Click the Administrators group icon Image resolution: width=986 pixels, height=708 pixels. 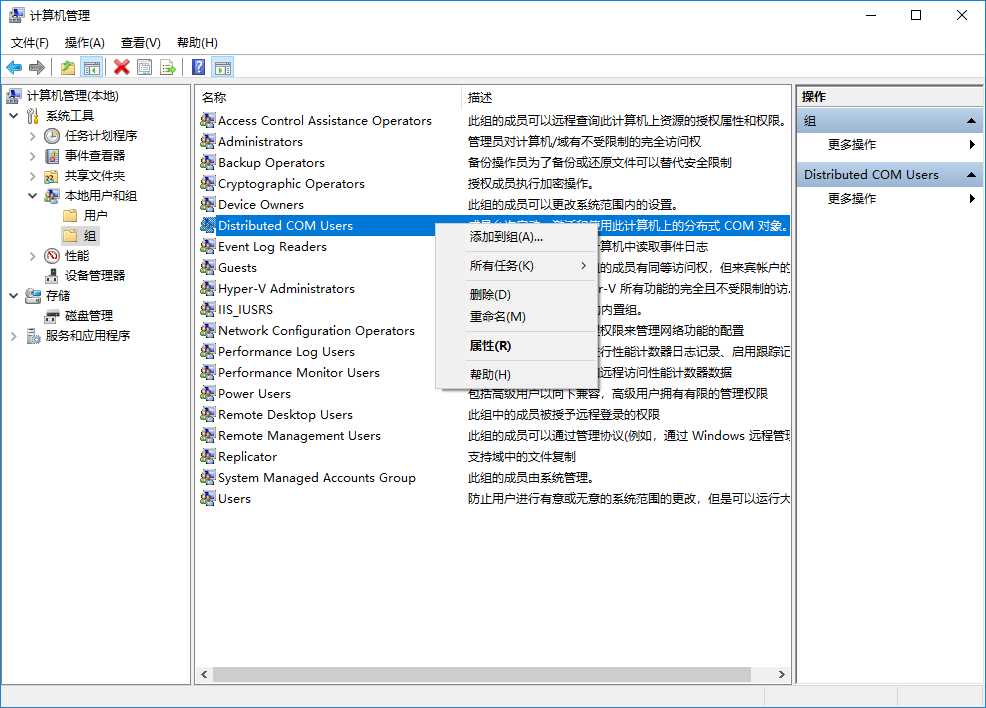(x=208, y=141)
